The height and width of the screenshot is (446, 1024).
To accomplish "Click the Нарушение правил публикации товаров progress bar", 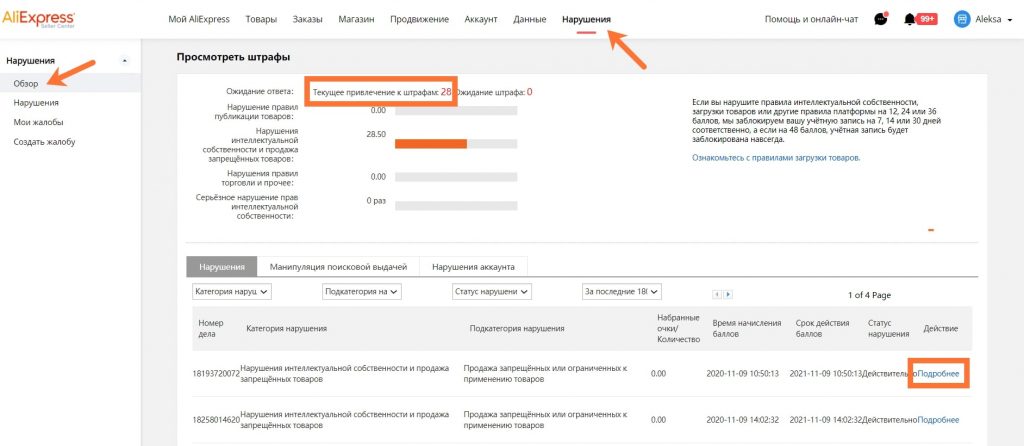I will (456, 111).
